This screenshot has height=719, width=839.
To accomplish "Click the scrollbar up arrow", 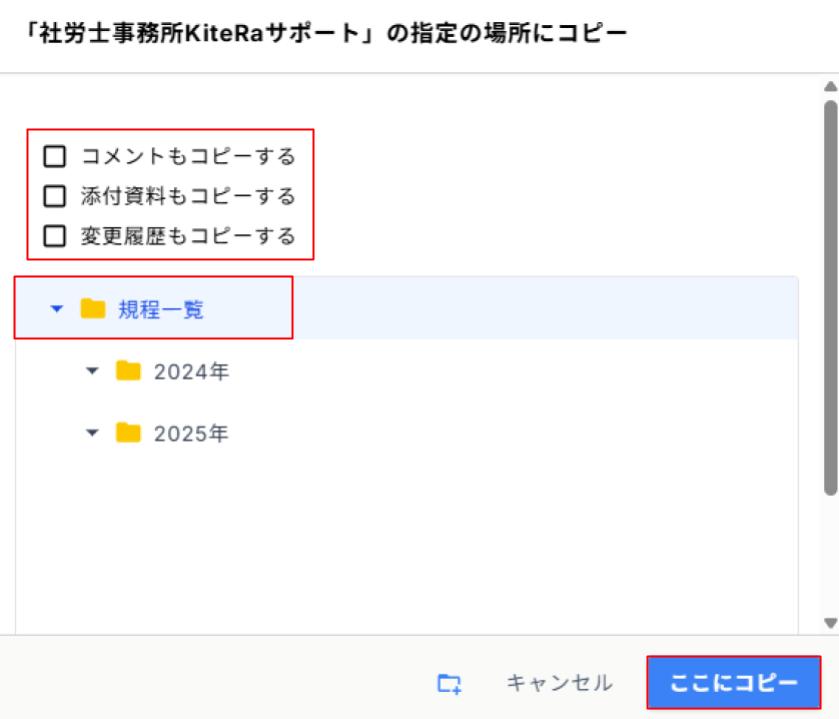I will 829,86.
